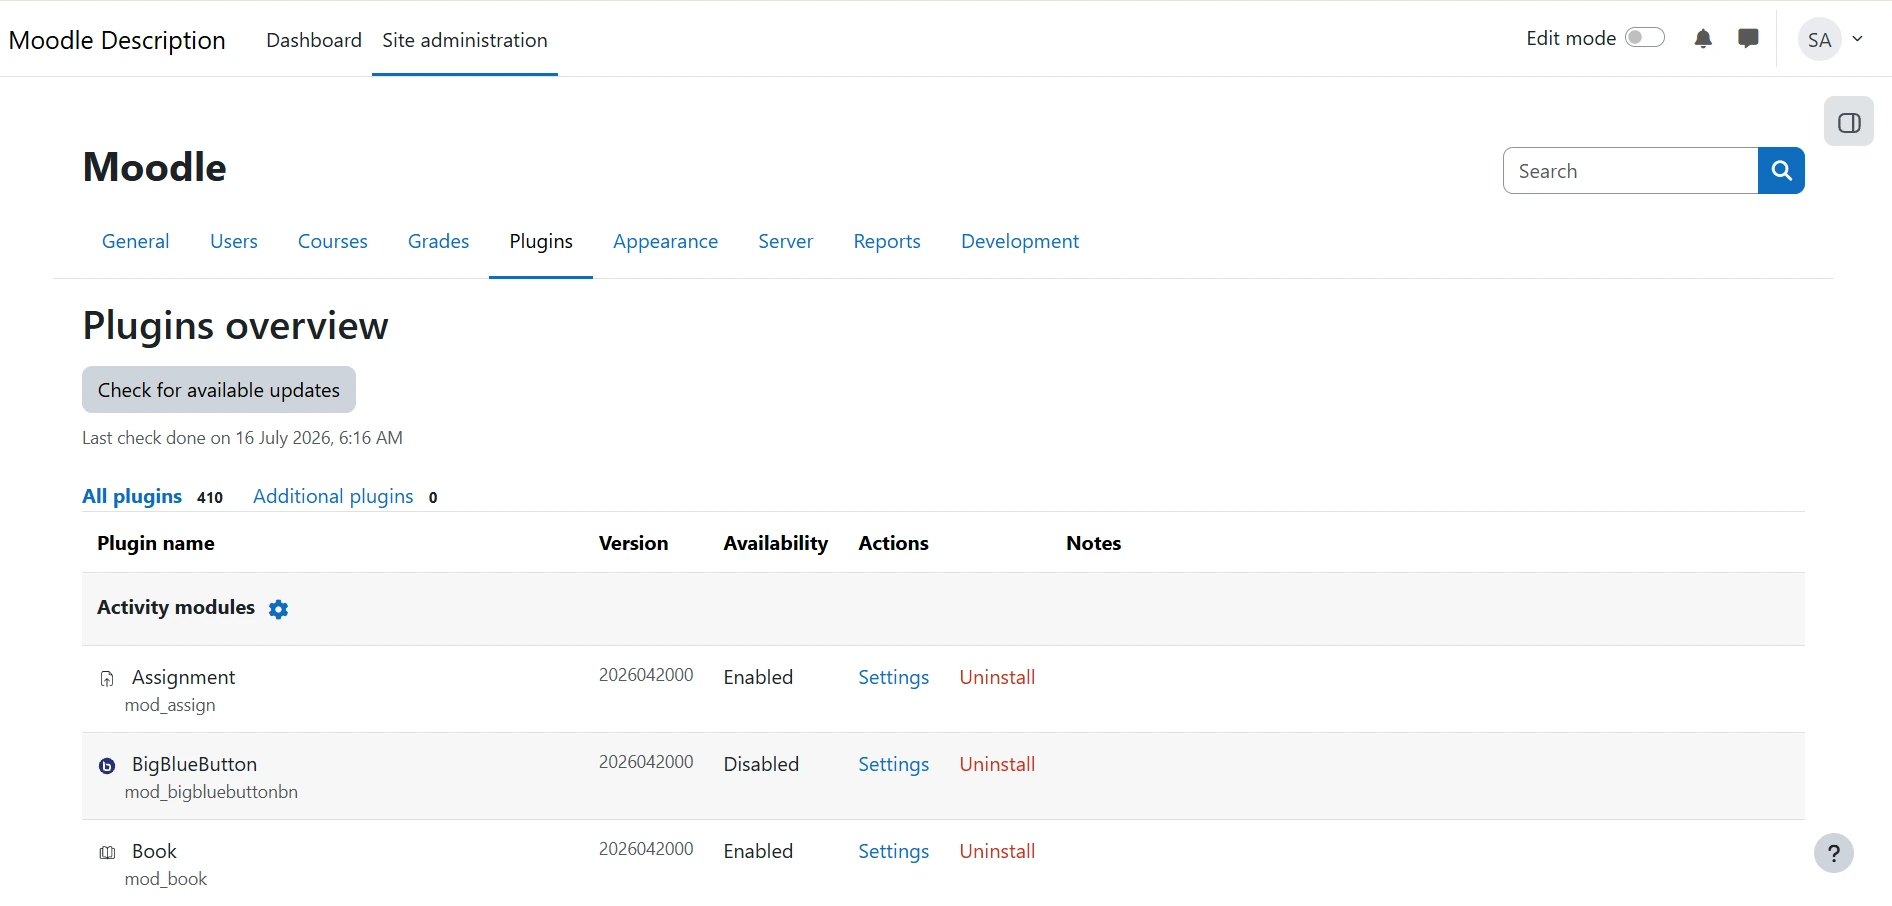Switch to the General tab
The image size is (1892, 906).
(x=136, y=241)
